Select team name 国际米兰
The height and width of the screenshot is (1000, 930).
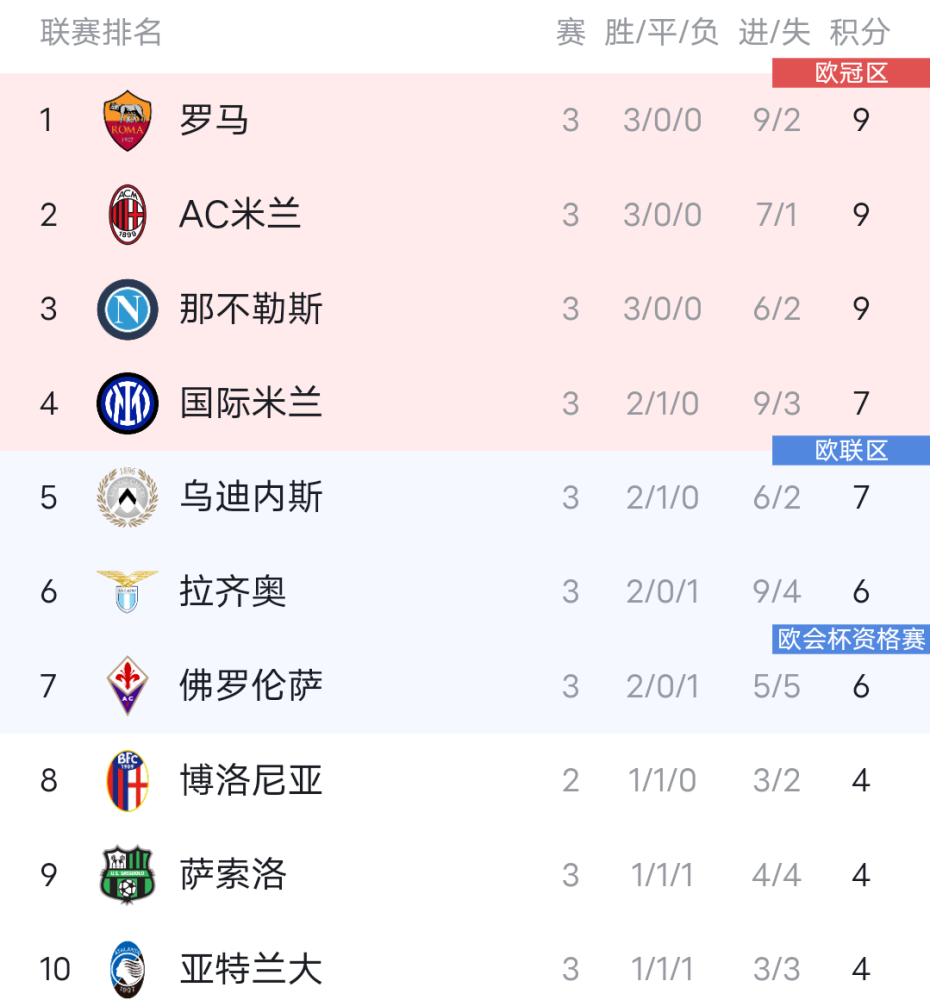251,404
